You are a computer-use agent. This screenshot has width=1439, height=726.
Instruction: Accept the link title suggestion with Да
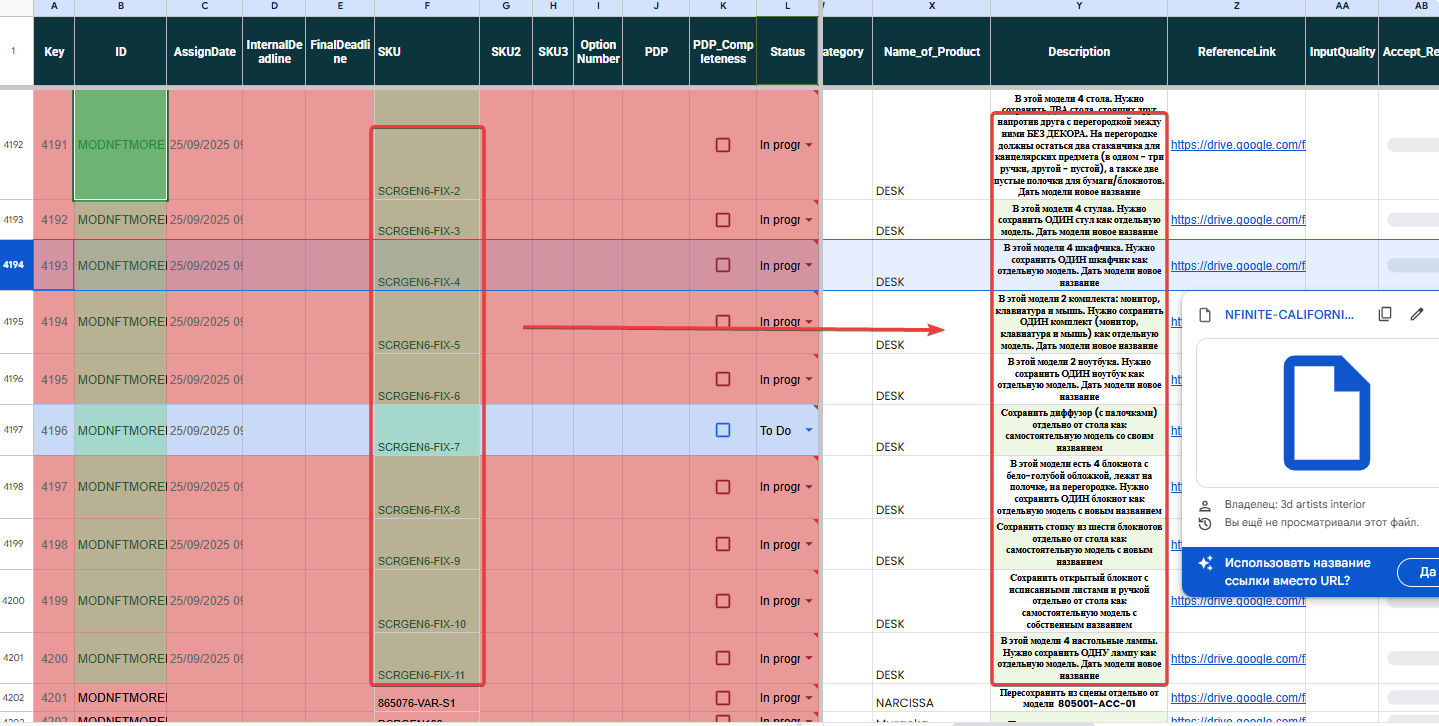(1427, 572)
